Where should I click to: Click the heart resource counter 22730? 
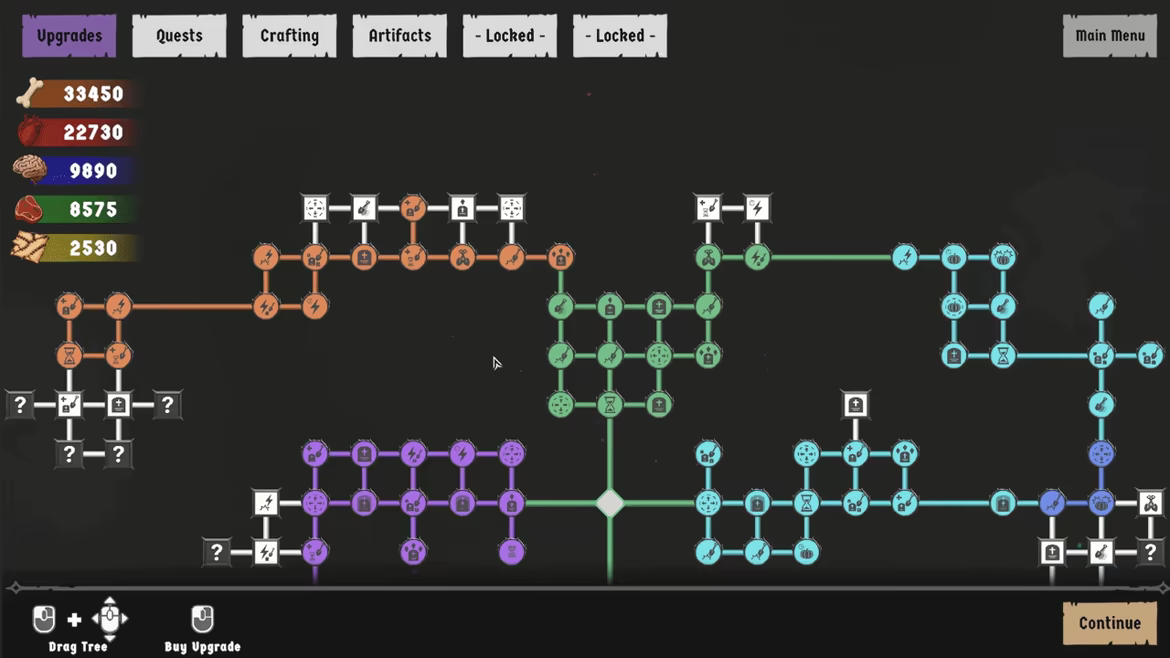pyautogui.click(x=77, y=132)
